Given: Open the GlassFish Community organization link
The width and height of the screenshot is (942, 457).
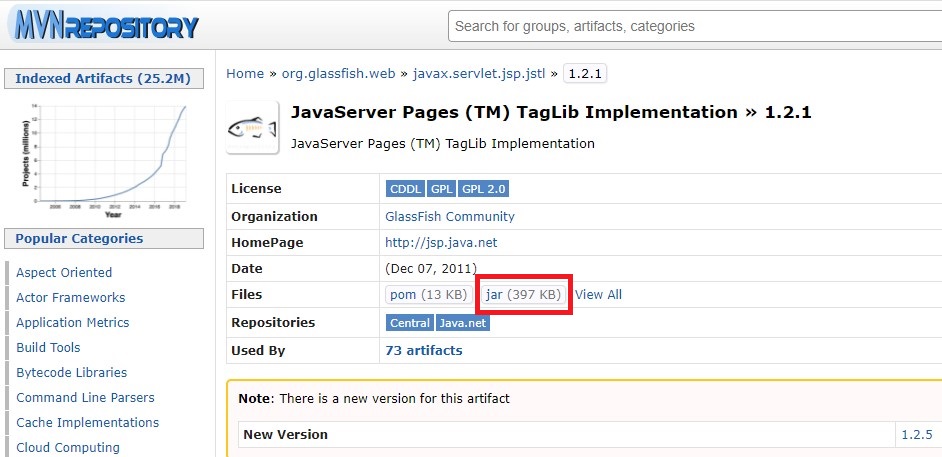Looking at the screenshot, I should 450,217.
